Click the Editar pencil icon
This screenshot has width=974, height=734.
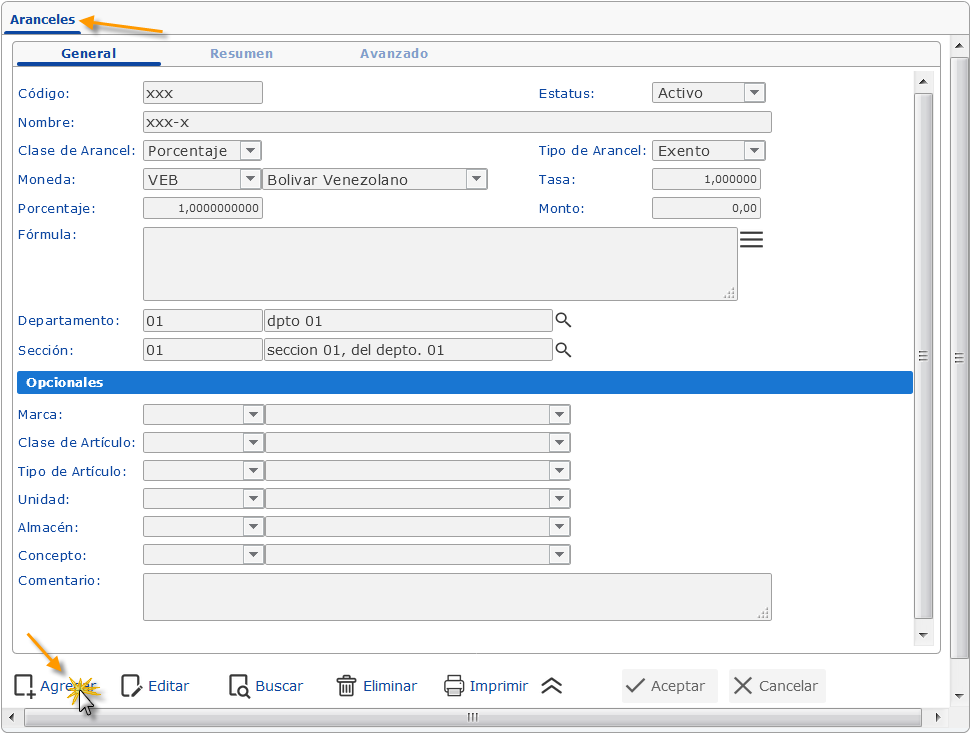click(131, 686)
